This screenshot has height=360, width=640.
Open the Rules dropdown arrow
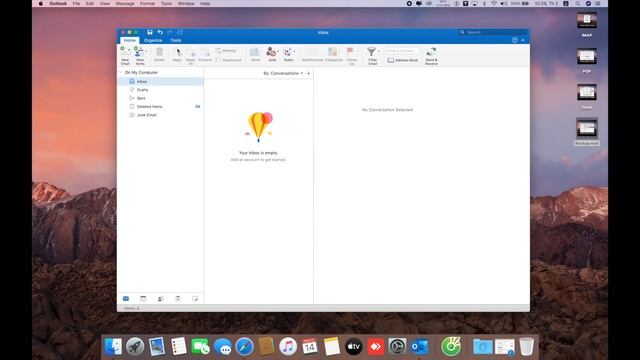(x=294, y=51)
